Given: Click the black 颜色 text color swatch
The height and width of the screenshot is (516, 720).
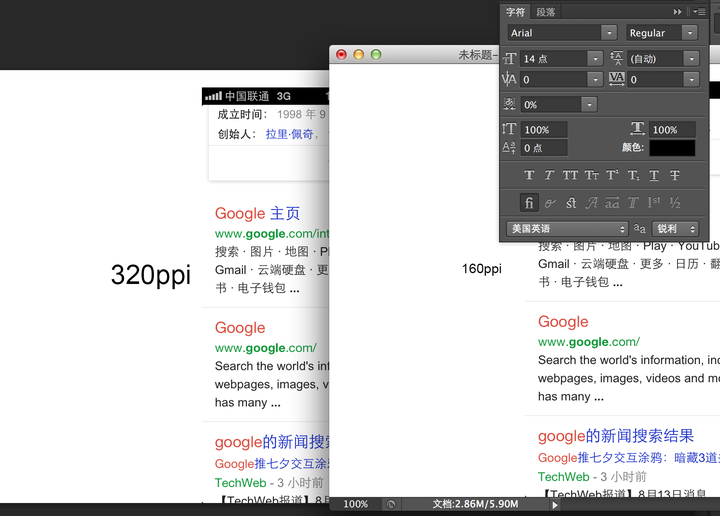Looking at the screenshot, I should coord(672,148).
